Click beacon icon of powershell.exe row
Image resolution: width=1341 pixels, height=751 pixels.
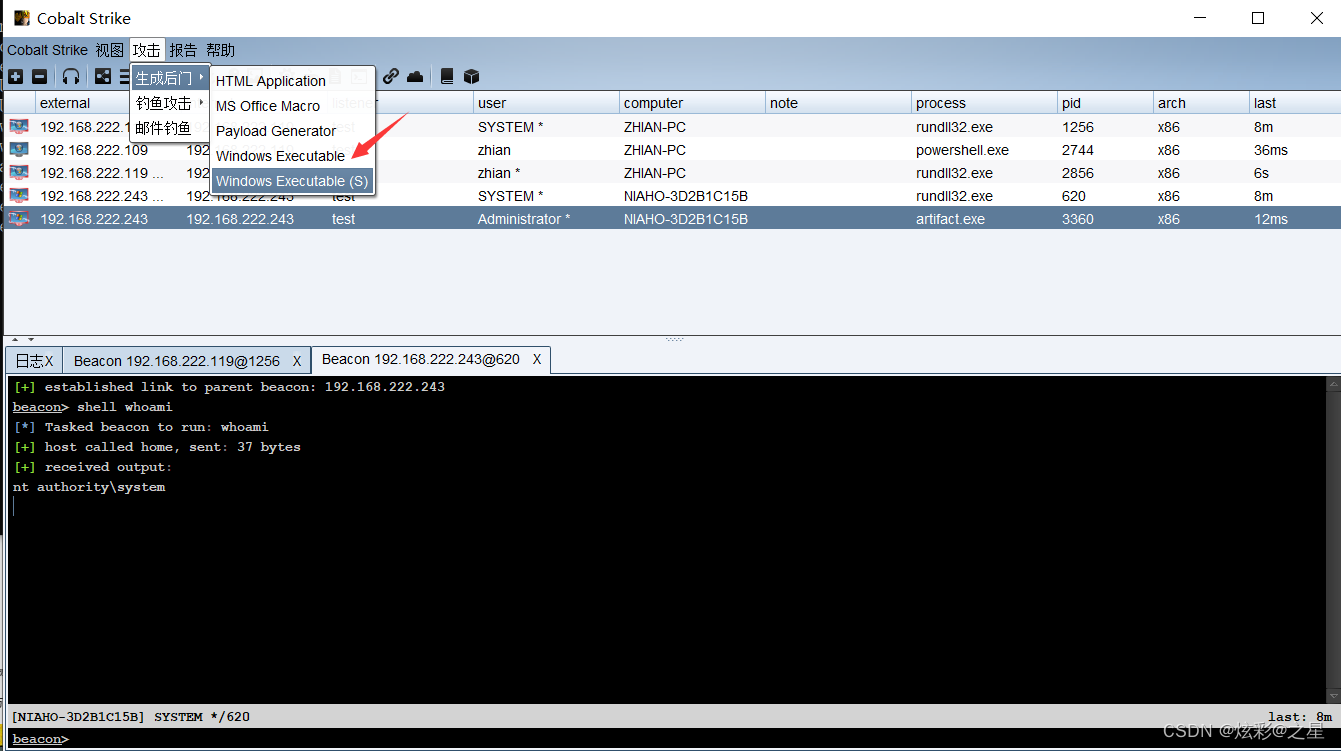click(19, 150)
